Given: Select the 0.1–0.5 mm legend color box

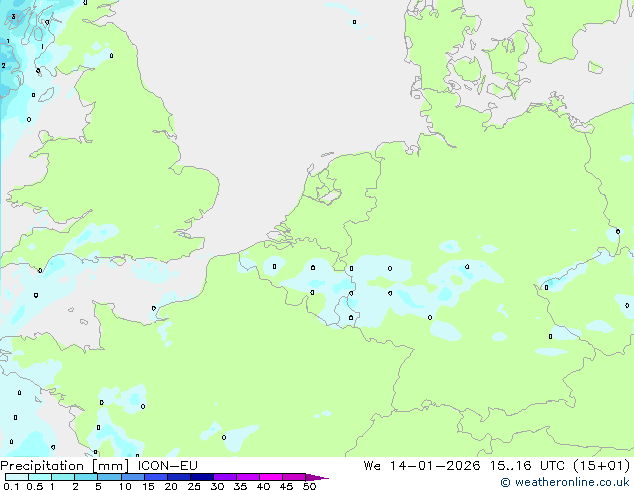Looking at the screenshot, I should (17, 477).
